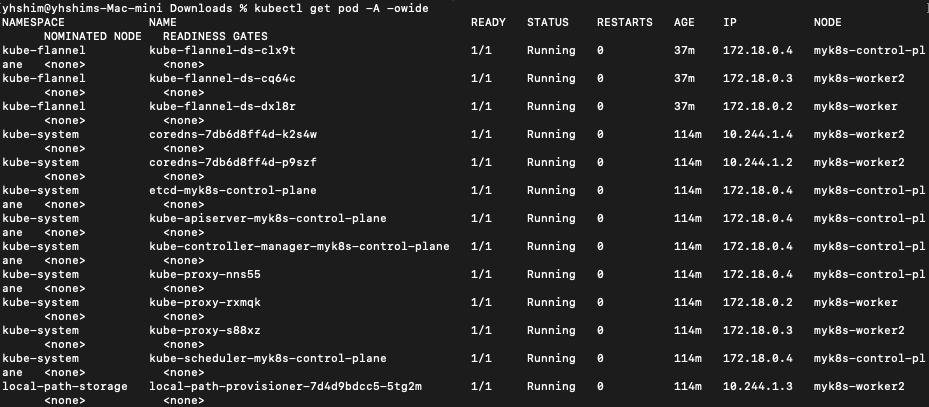Image resolution: width=929 pixels, height=407 pixels.
Task: Click pod name kube-apiserver-myk8s-control-plane
Action: click(268, 219)
